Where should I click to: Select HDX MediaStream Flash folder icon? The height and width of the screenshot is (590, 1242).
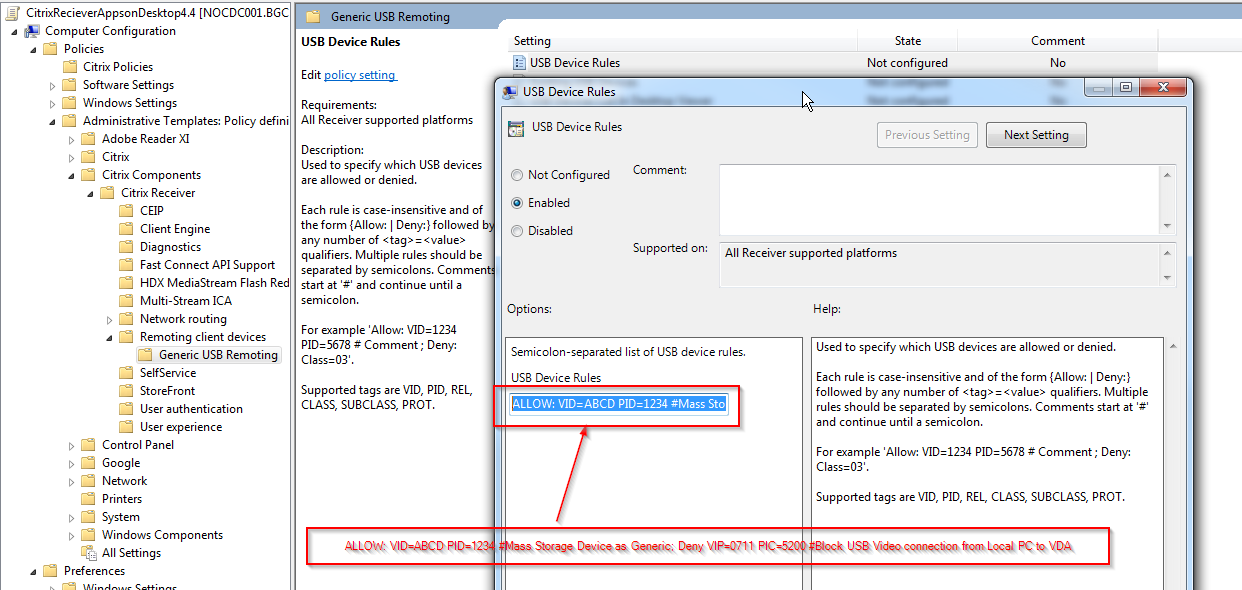[125, 283]
